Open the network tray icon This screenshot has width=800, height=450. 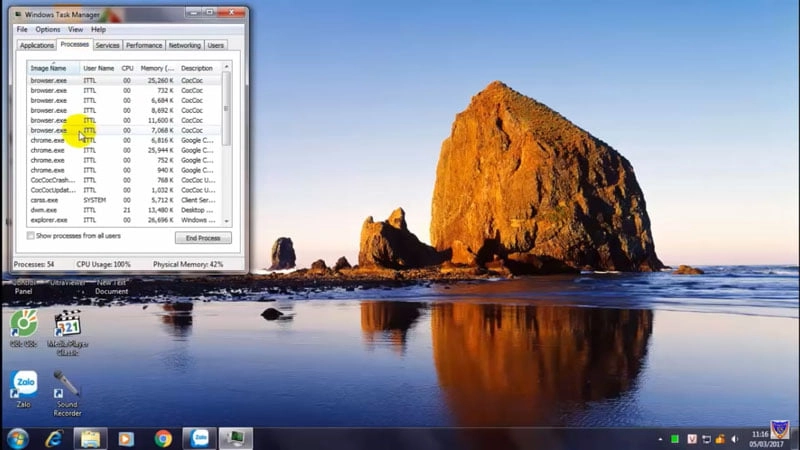click(x=706, y=439)
